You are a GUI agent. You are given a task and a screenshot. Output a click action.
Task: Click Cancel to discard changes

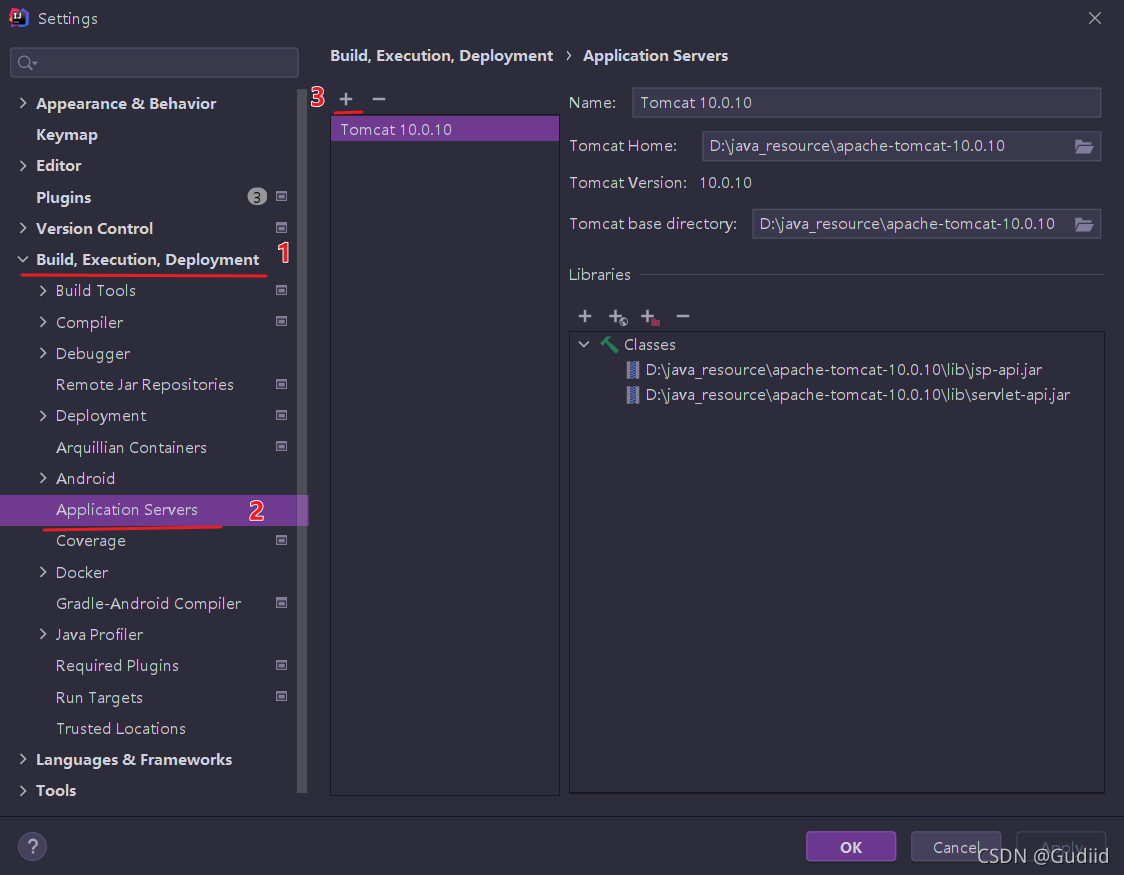956,847
